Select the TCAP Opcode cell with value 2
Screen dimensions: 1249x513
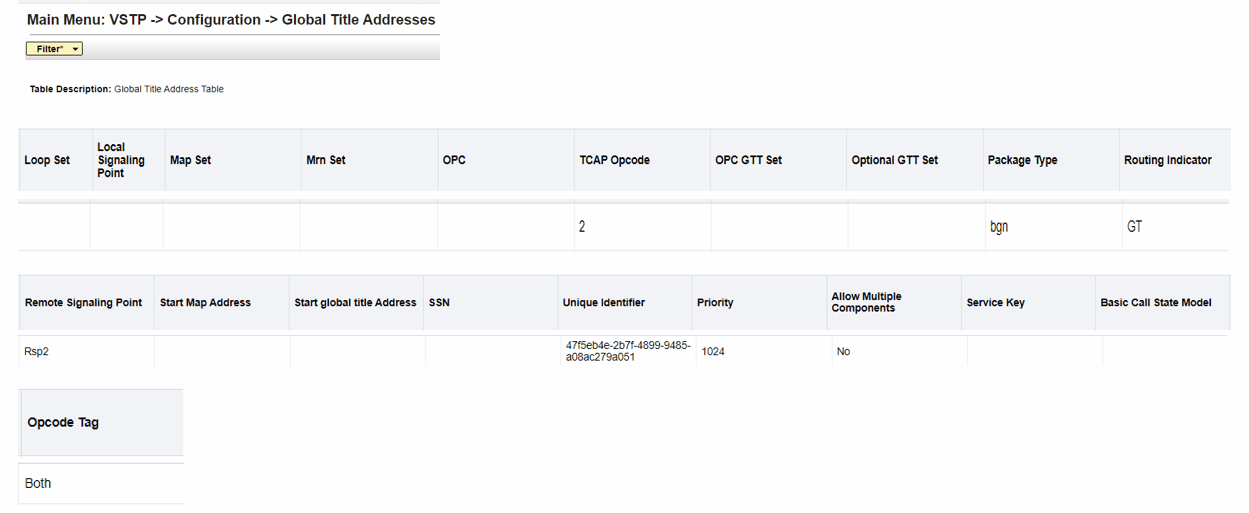tap(642, 227)
